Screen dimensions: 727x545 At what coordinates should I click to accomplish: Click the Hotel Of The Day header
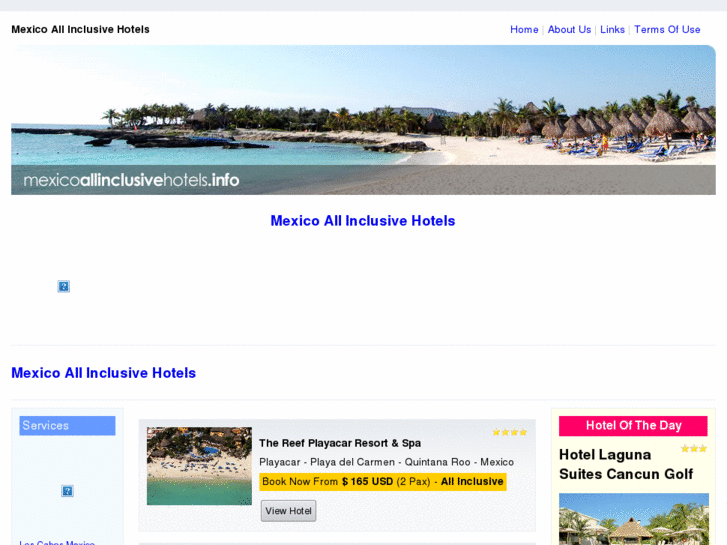(x=633, y=426)
